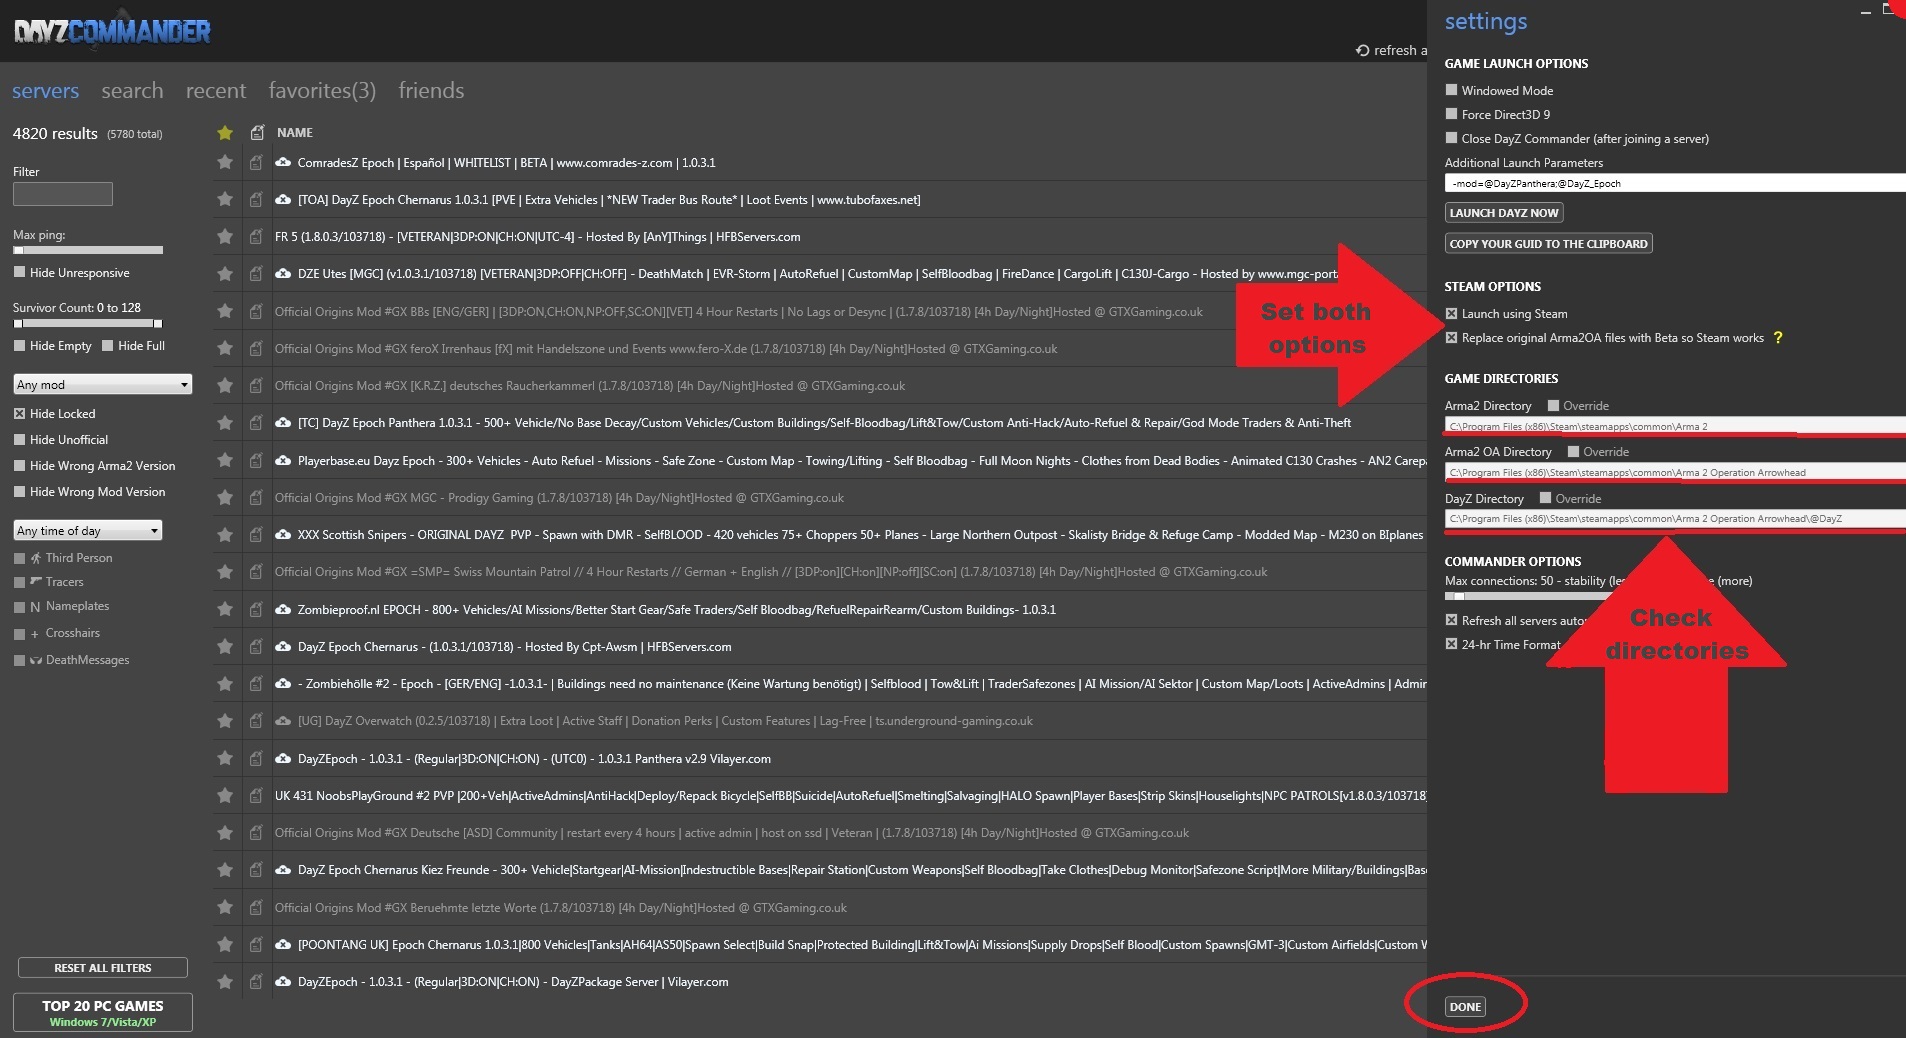Click notes icon for ComradesZ Epoch server

point(256,162)
